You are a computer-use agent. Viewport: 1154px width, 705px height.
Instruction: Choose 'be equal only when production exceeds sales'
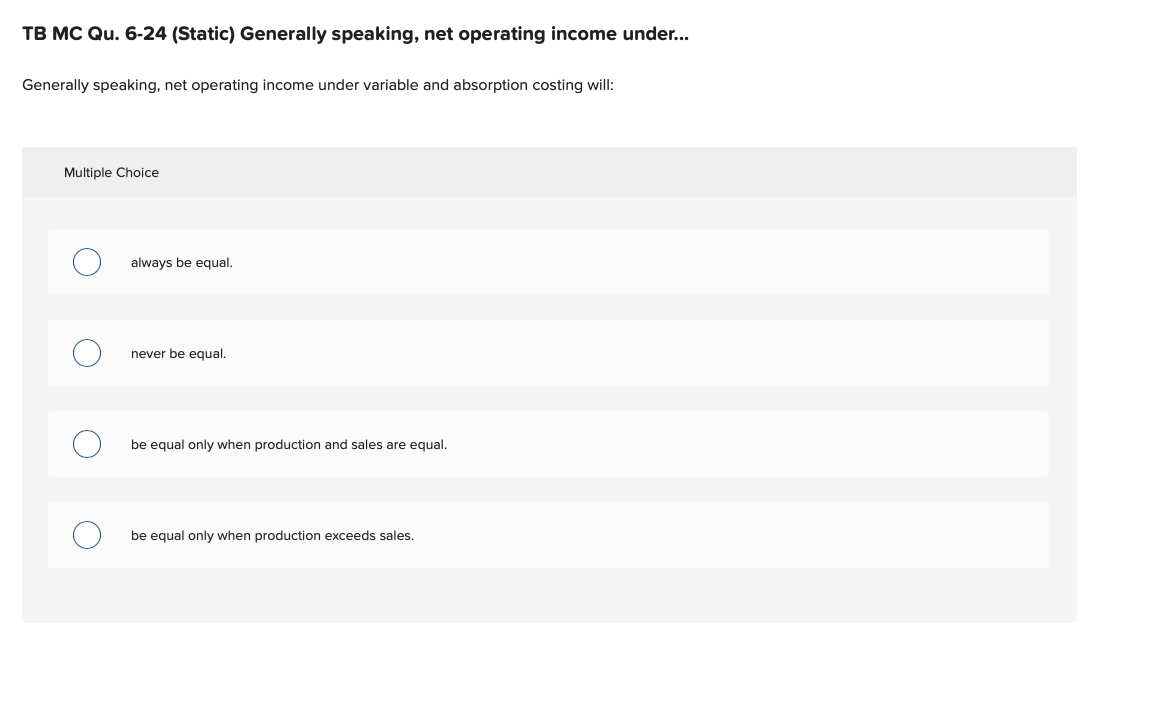point(87,534)
